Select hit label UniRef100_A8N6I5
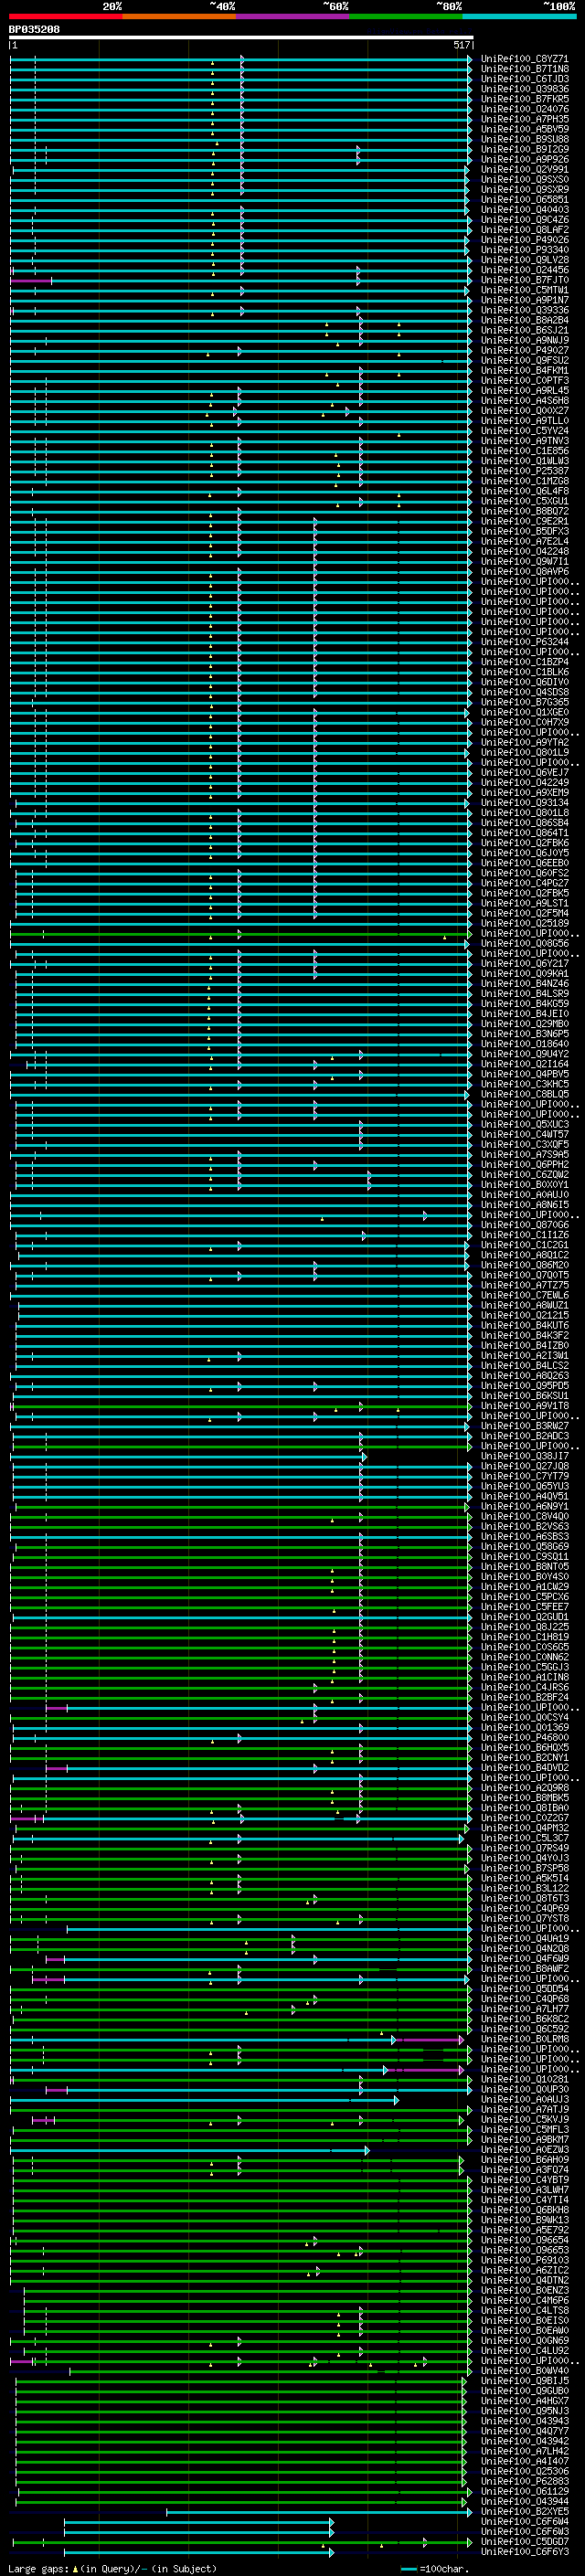Screen dimensions: 585x2576 pyautogui.click(x=525, y=1205)
